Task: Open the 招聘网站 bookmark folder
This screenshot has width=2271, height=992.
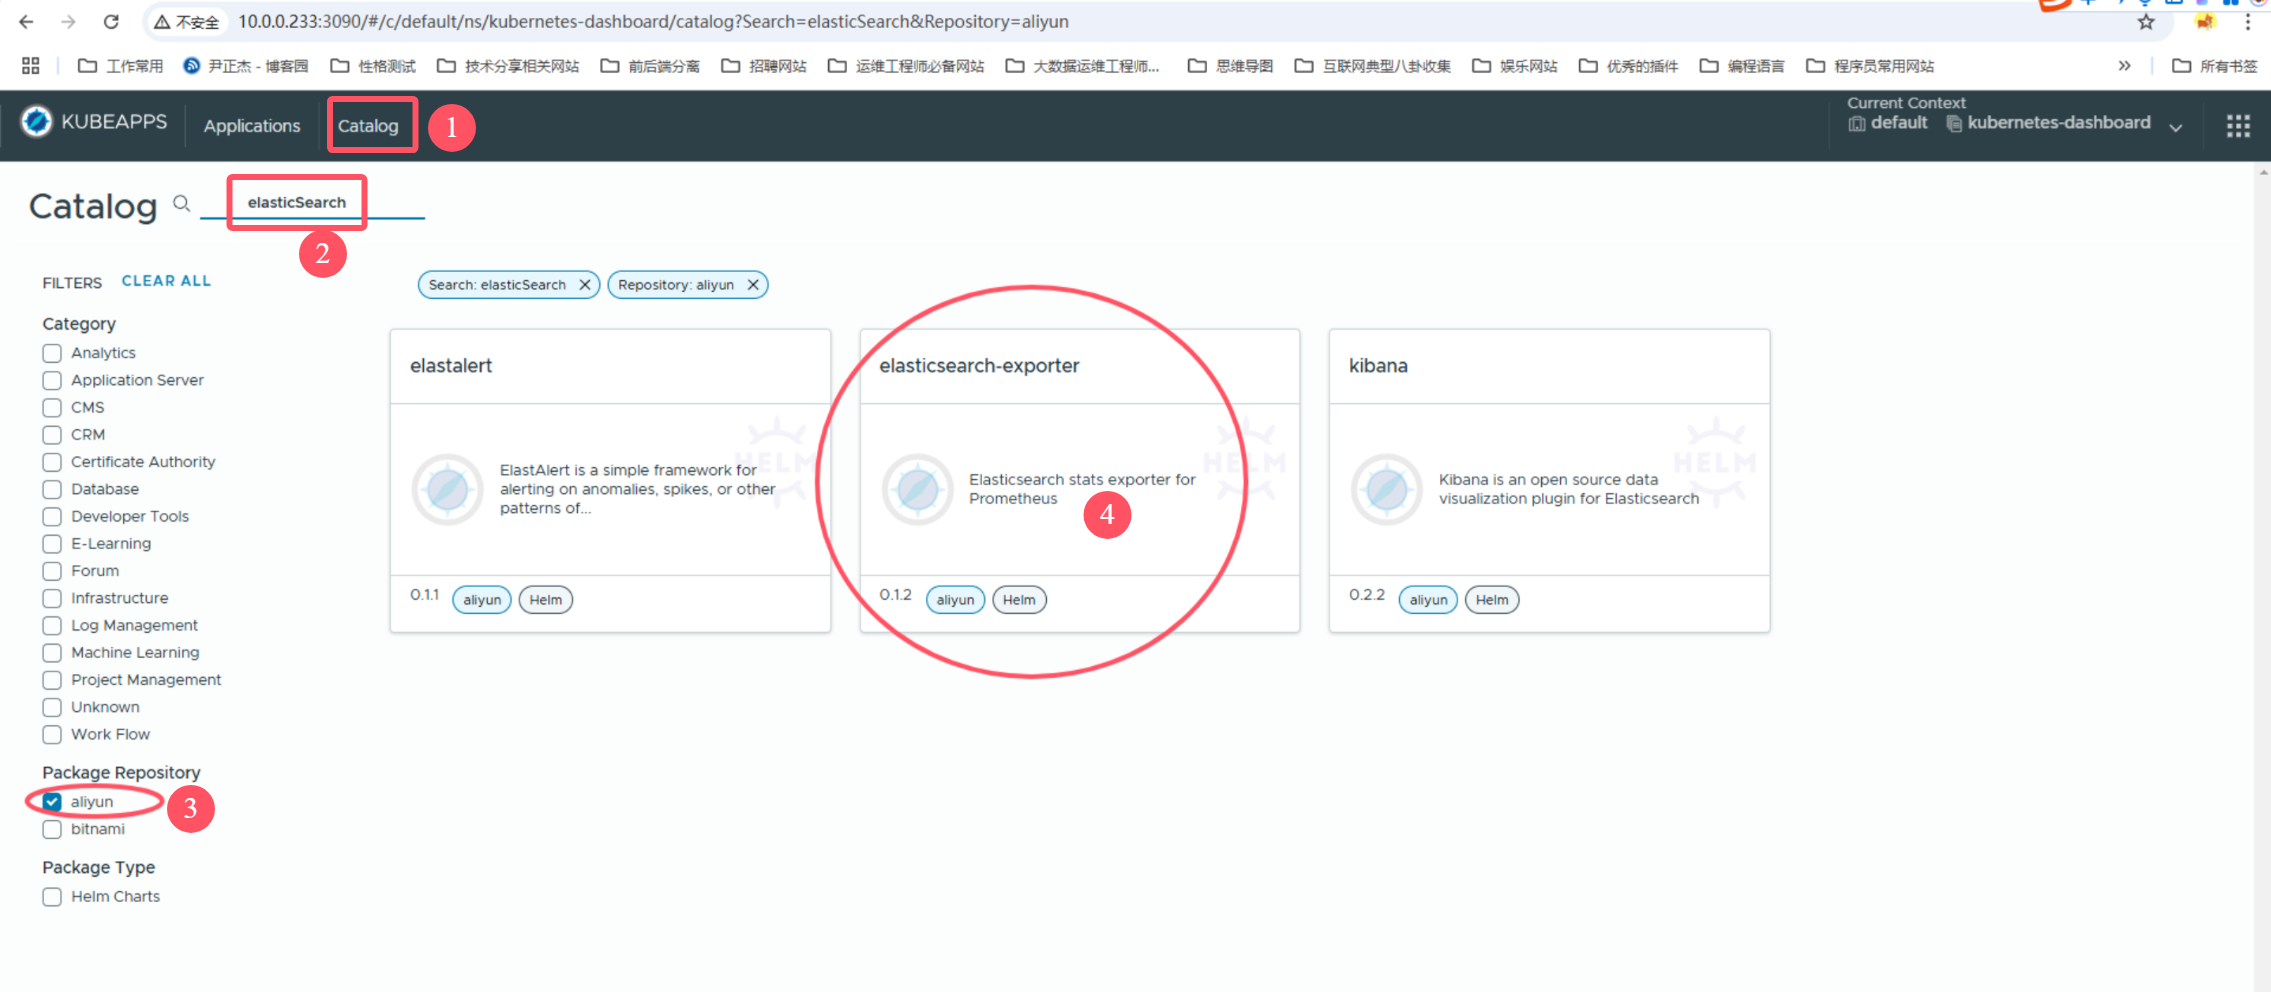Action: pyautogui.click(x=764, y=66)
